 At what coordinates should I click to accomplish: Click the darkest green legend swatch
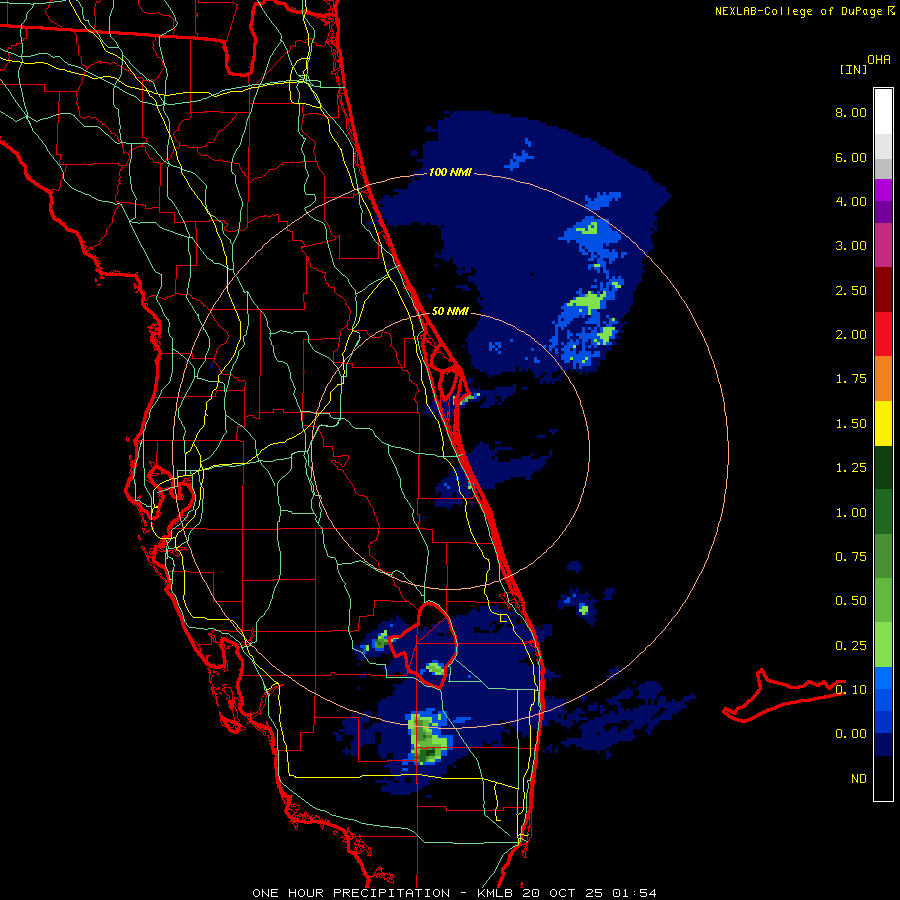tap(883, 468)
